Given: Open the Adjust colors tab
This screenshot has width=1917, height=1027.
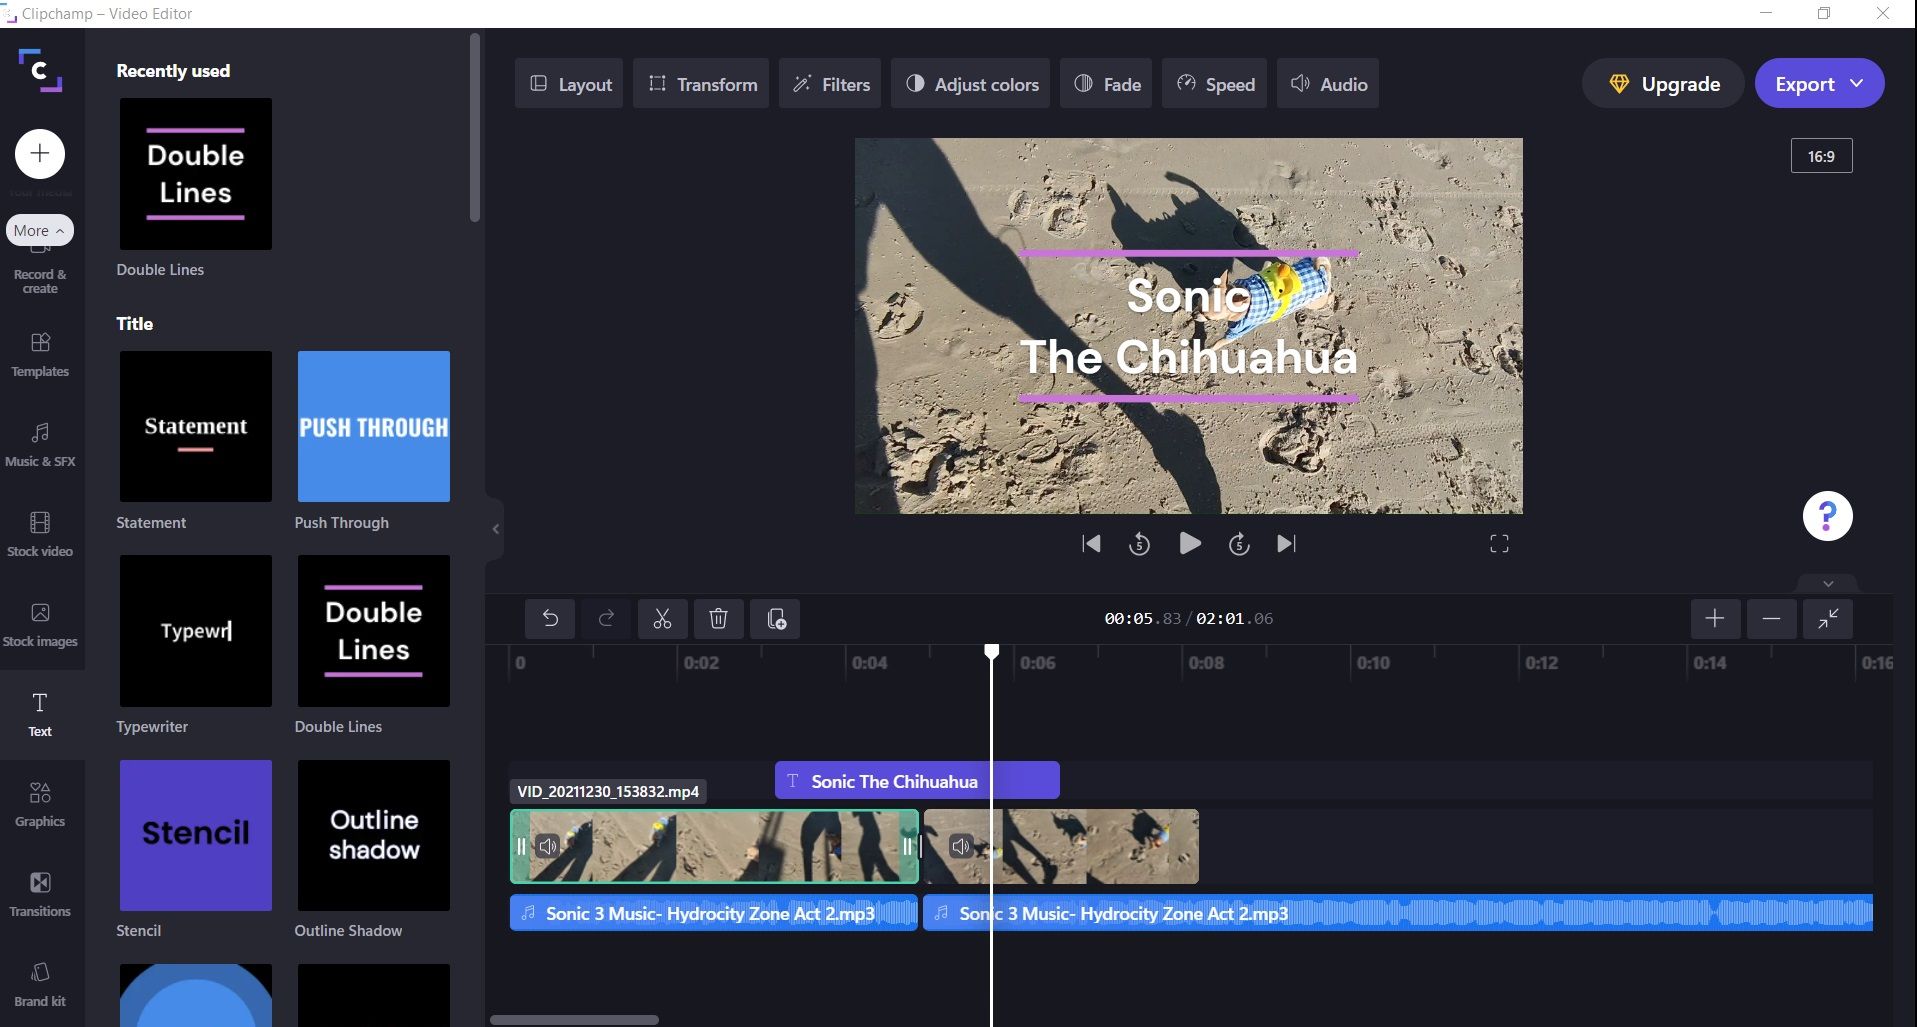Looking at the screenshot, I should pos(969,84).
